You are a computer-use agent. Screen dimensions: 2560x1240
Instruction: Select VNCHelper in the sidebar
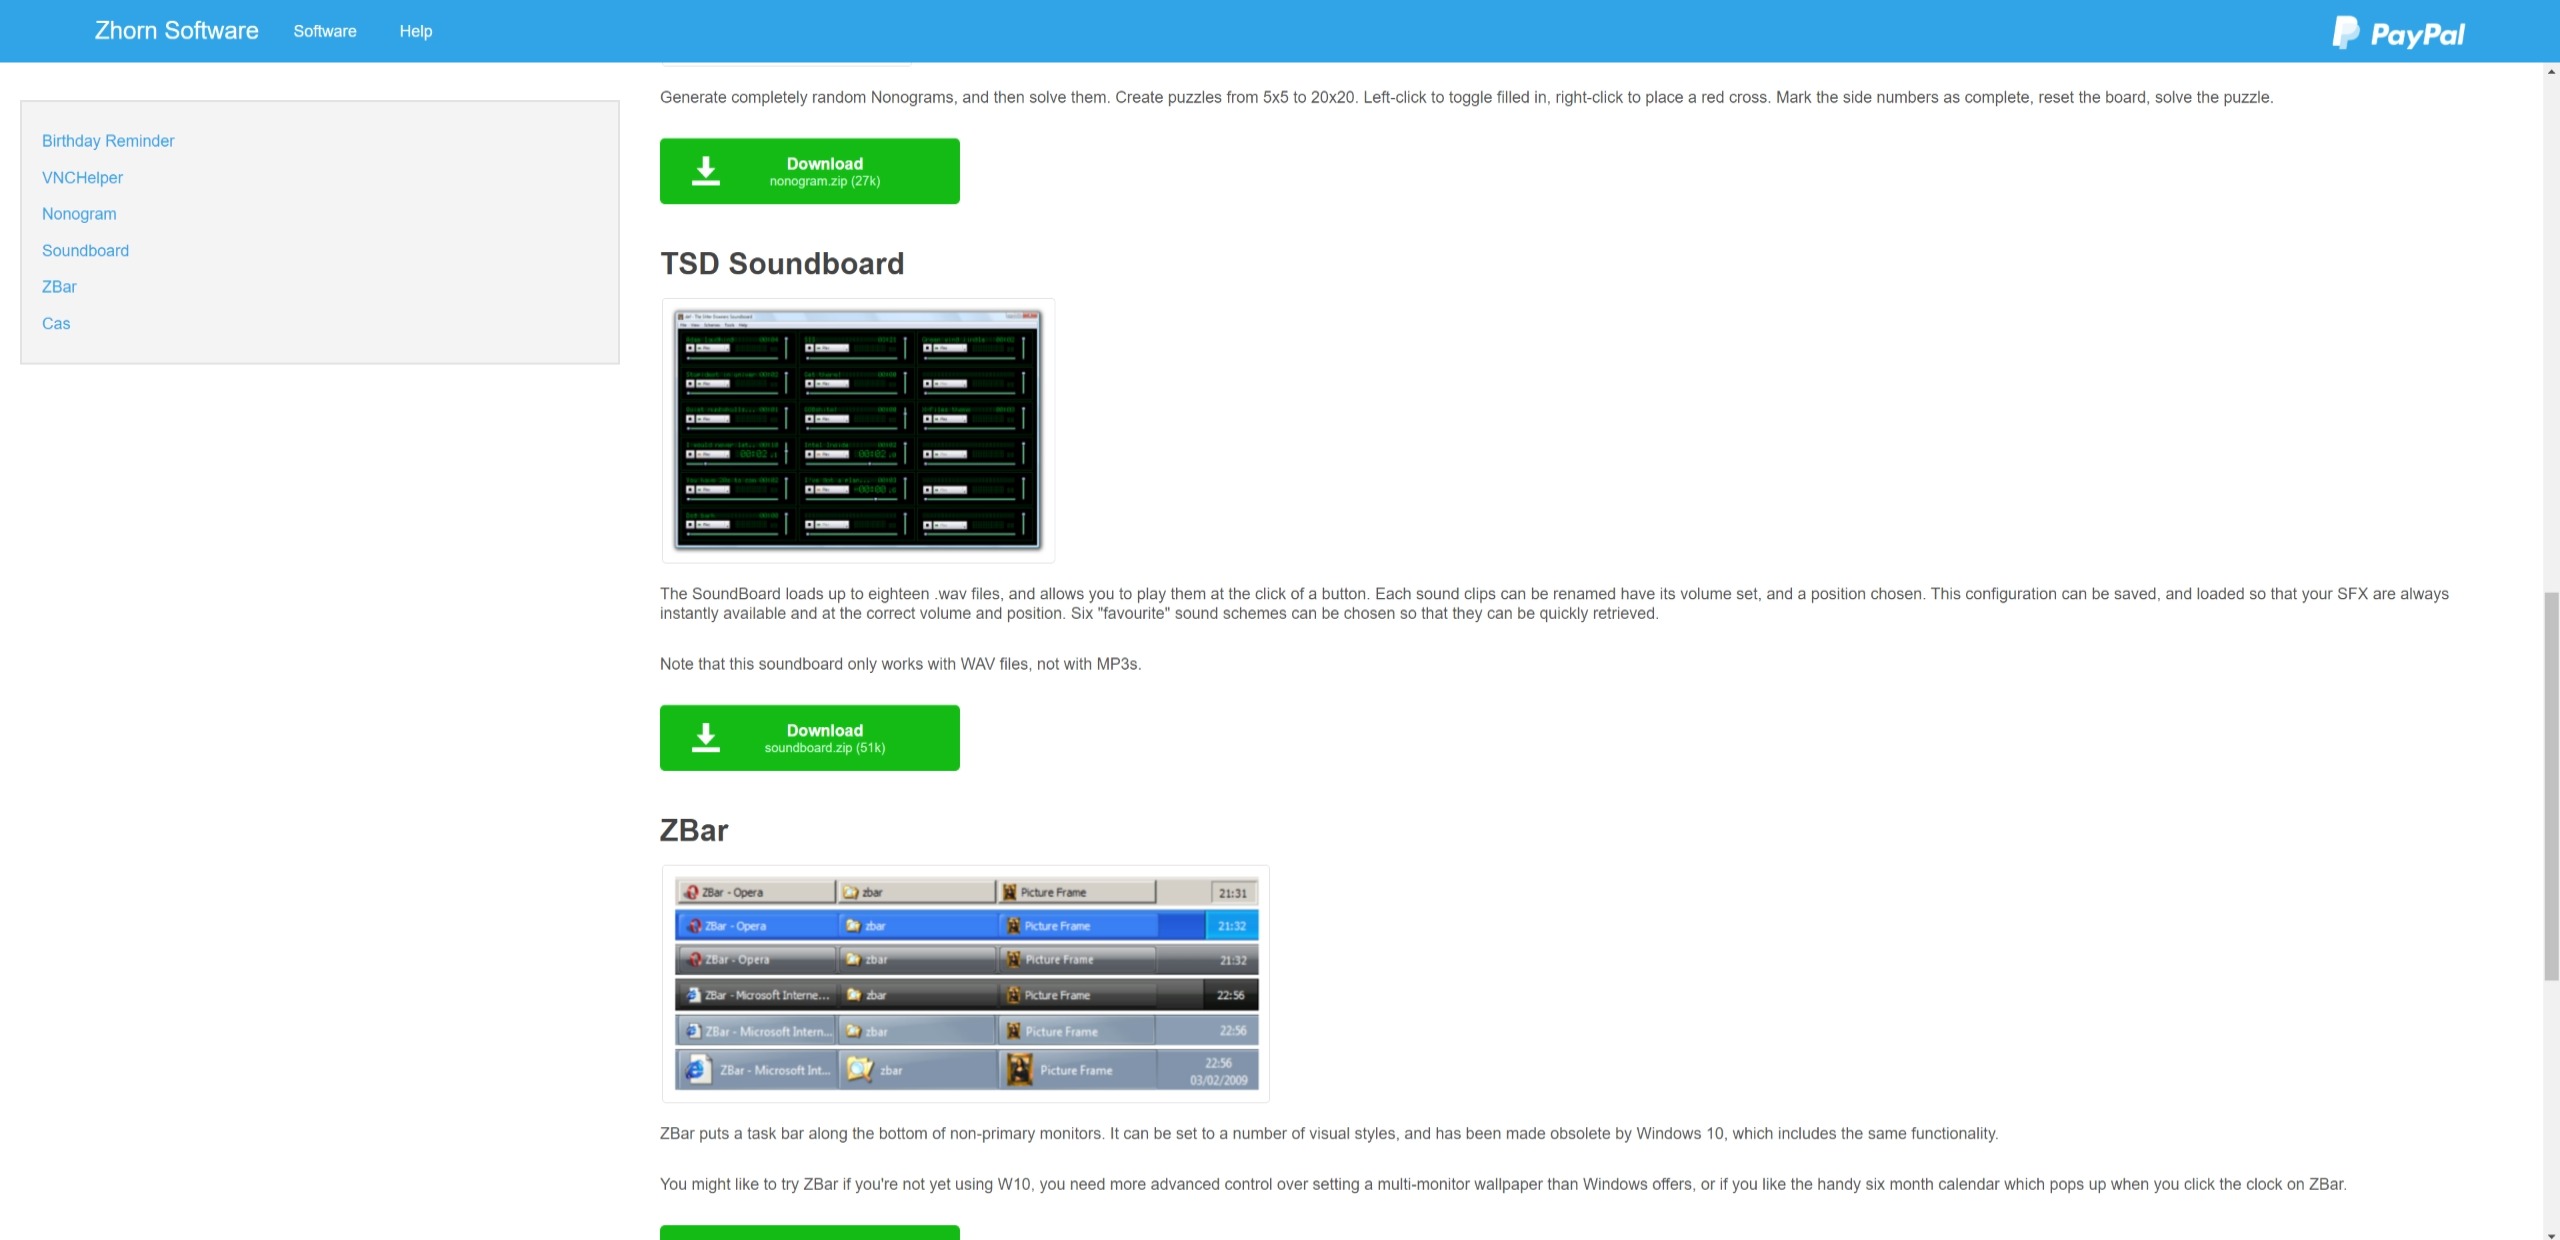pos(82,178)
